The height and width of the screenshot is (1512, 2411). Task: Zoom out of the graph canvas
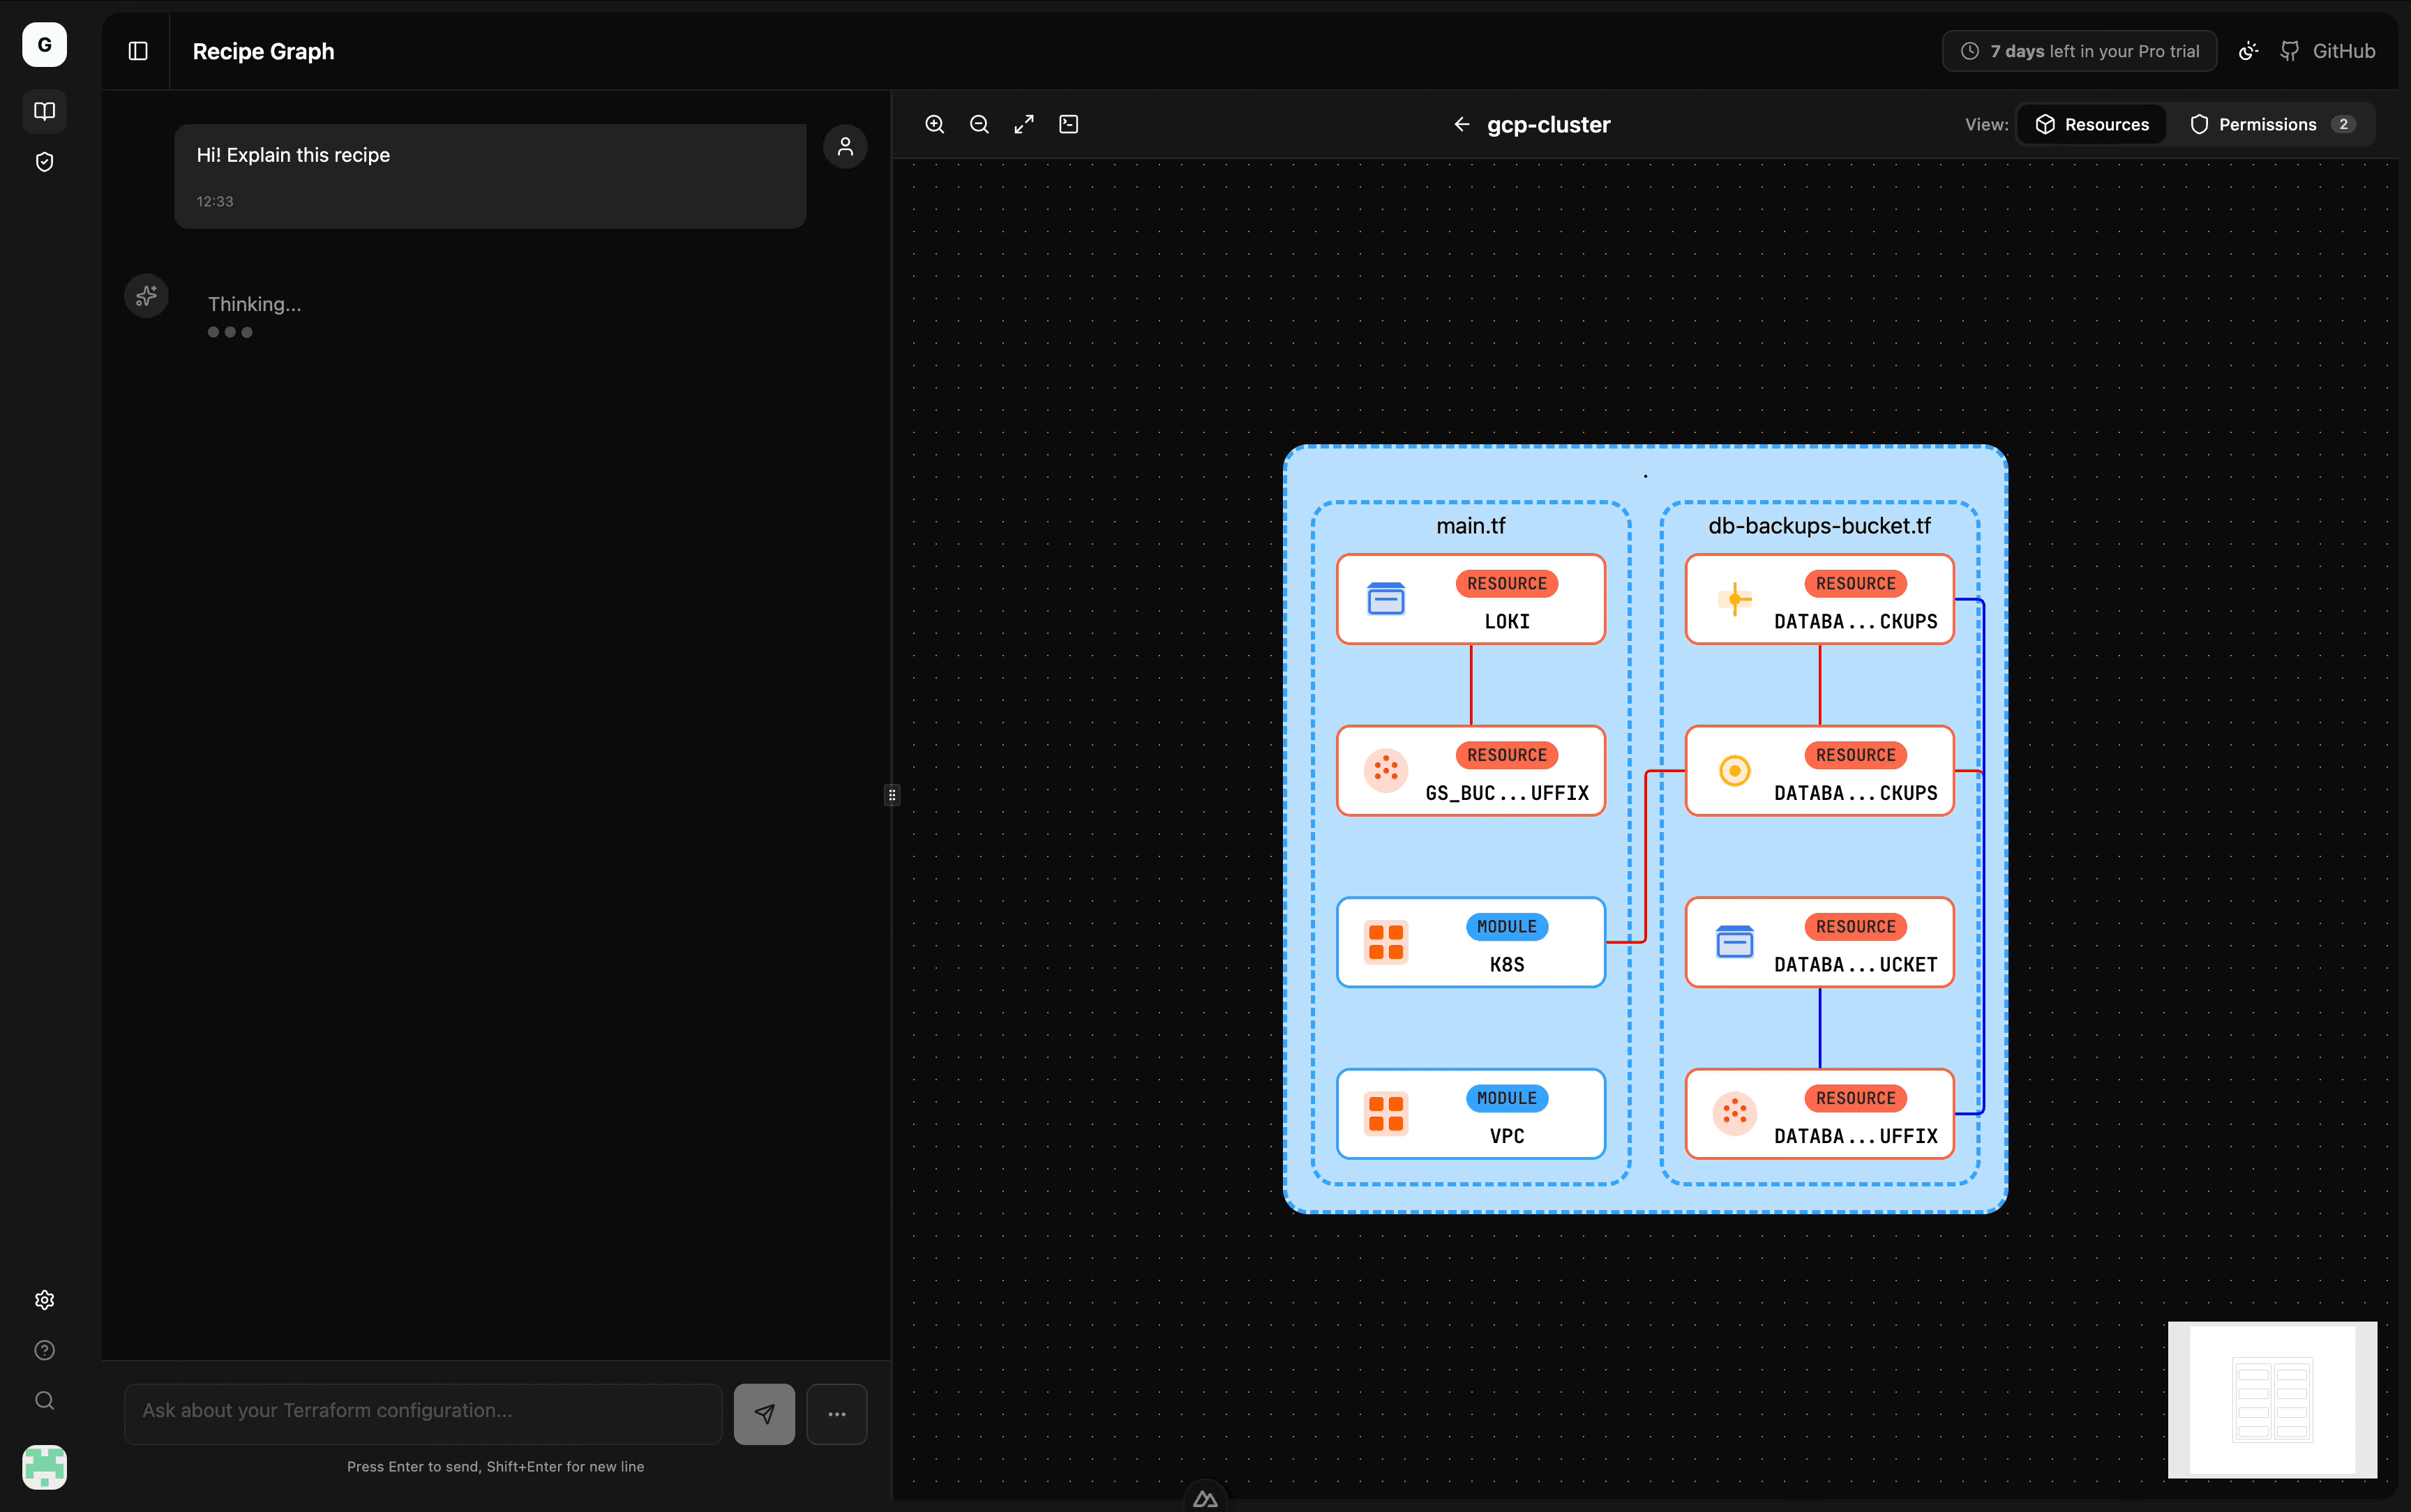tap(979, 124)
